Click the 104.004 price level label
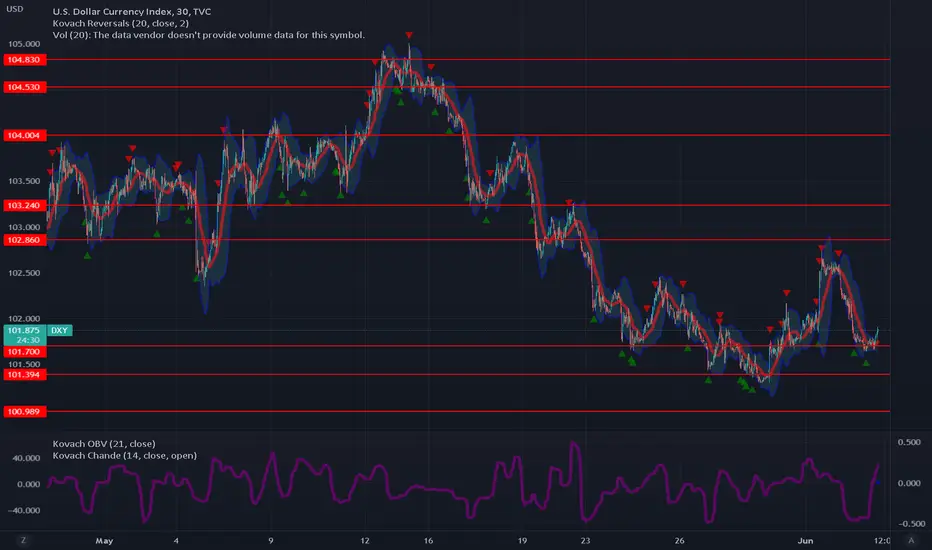Viewport: 932px width, 550px height. click(x=24, y=136)
